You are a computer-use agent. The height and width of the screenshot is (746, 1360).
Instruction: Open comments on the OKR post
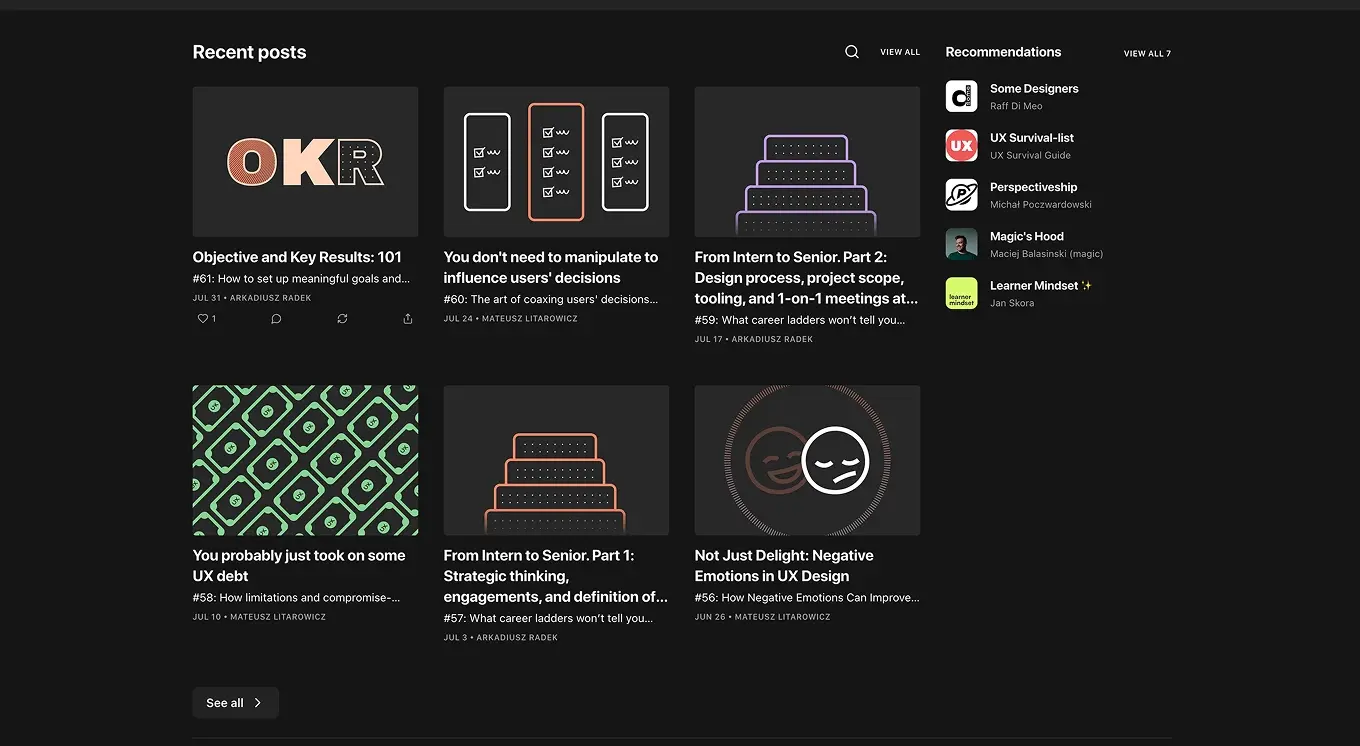[x=276, y=319]
